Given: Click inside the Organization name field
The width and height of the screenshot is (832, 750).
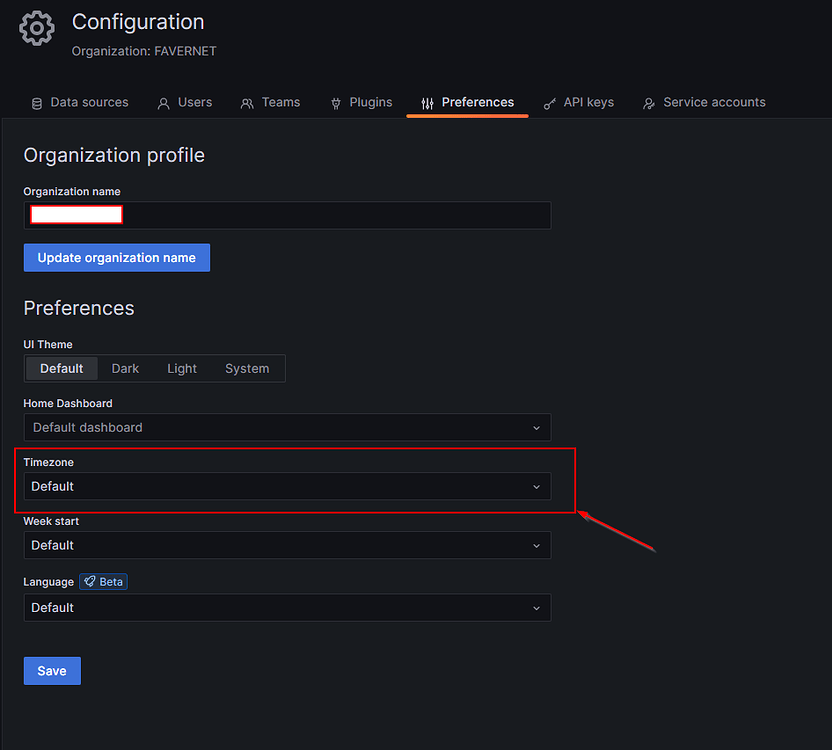Looking at the screenshot, I should pos(287,215).
